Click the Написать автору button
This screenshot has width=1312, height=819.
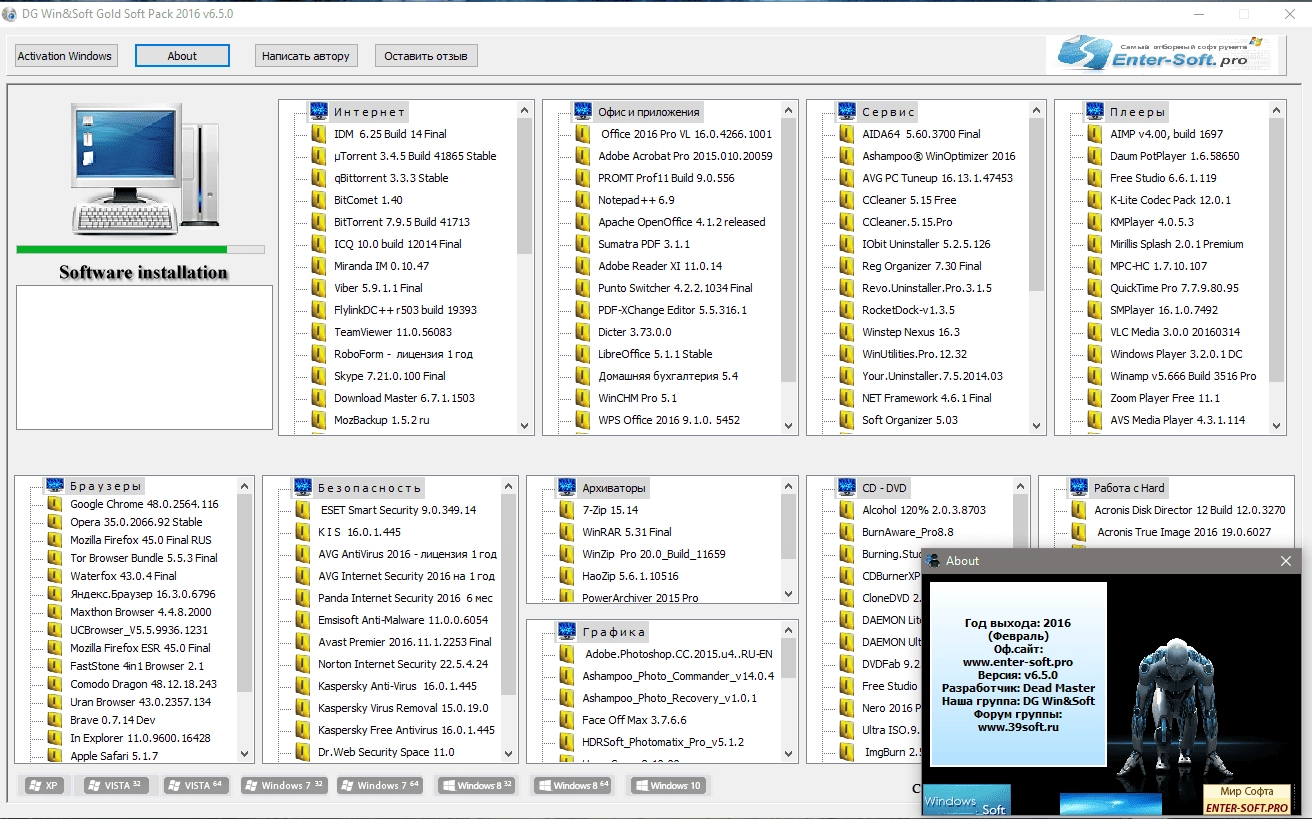[306, 56]
